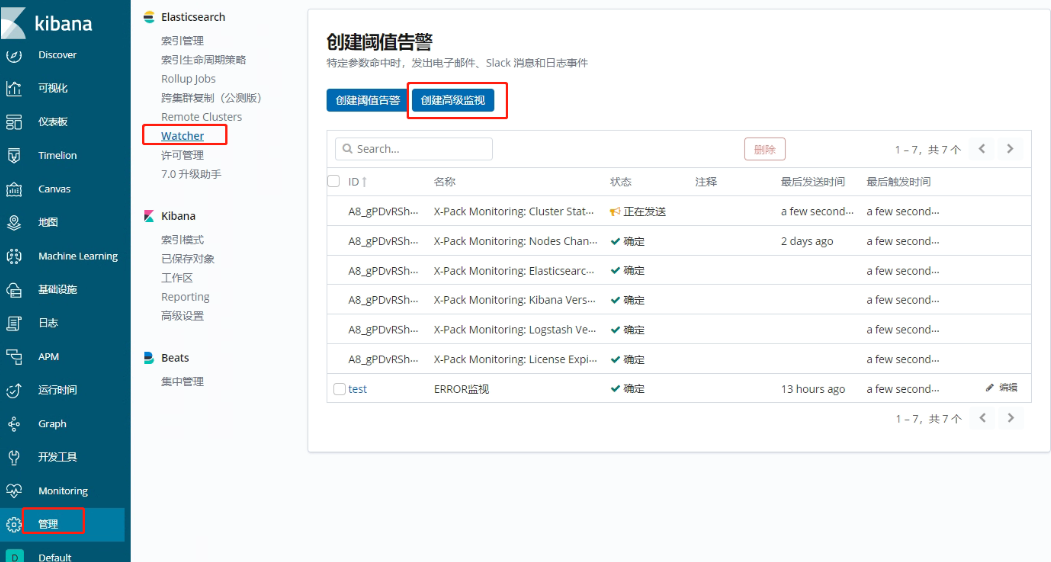The height and width of the screenshot is (562, 1051).
Task: Click the 地图 map pin icon
Action: point(14,223)
